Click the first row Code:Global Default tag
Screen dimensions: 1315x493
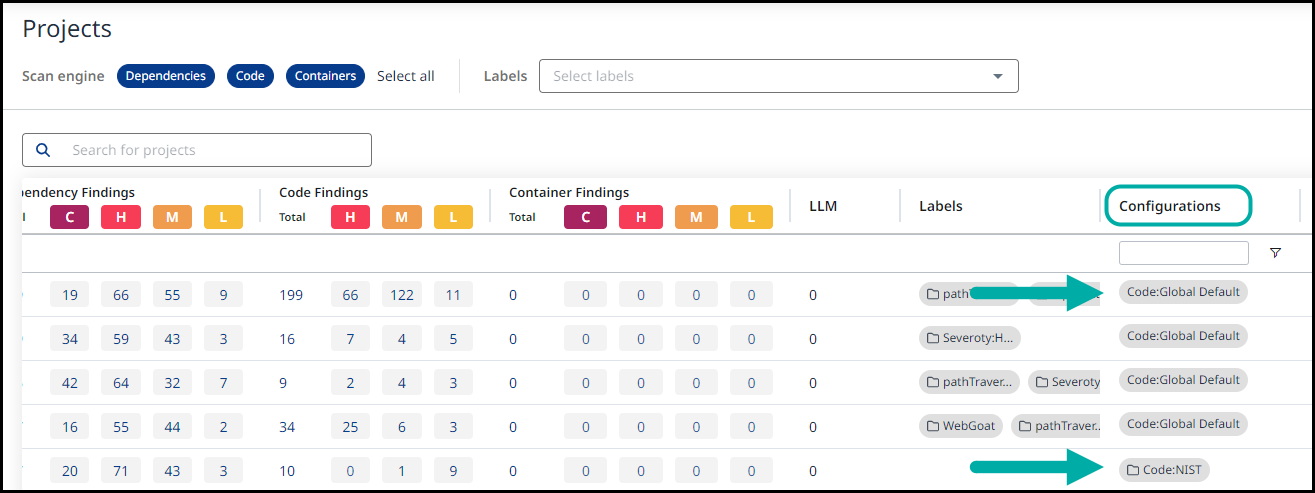[x=1183, y=293]
